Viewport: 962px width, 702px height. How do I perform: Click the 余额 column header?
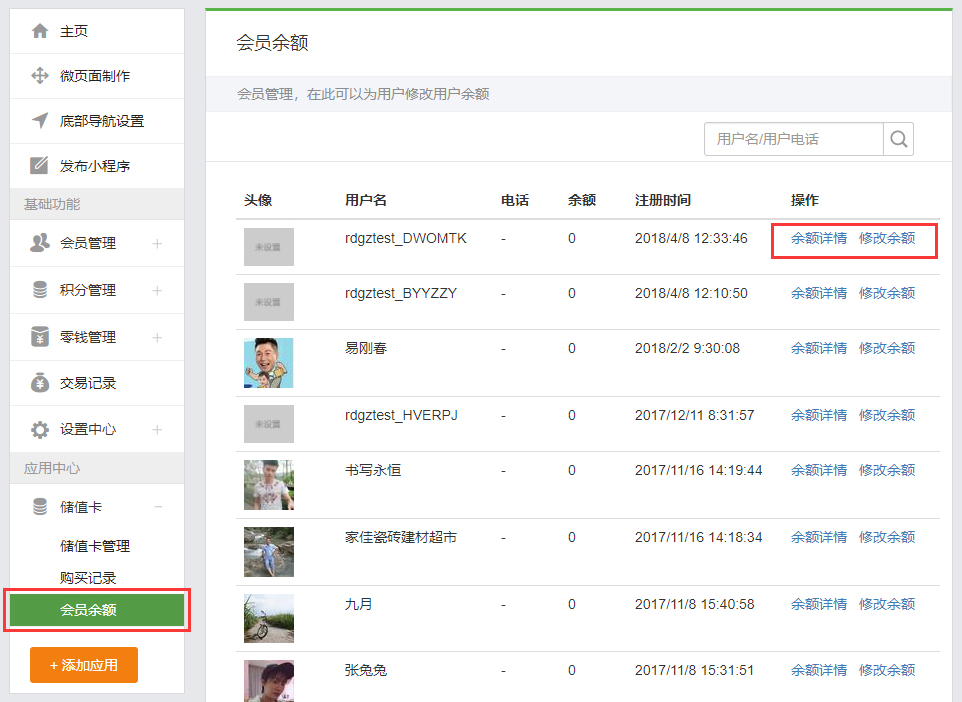pyautogui.click(x=582, y=200)
